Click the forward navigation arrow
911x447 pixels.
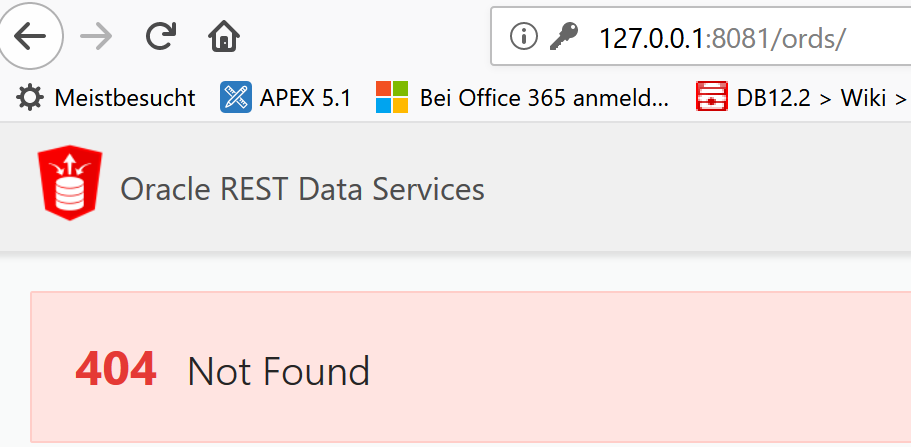pos(96,37)
